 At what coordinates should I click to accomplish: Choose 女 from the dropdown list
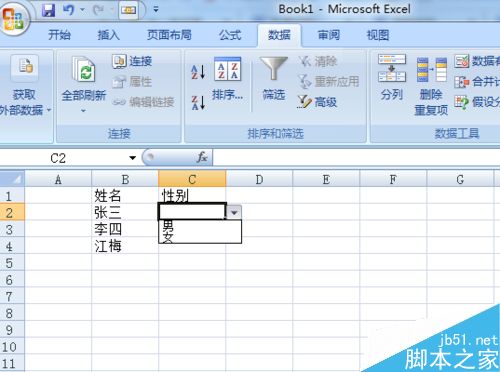[200, 237]
